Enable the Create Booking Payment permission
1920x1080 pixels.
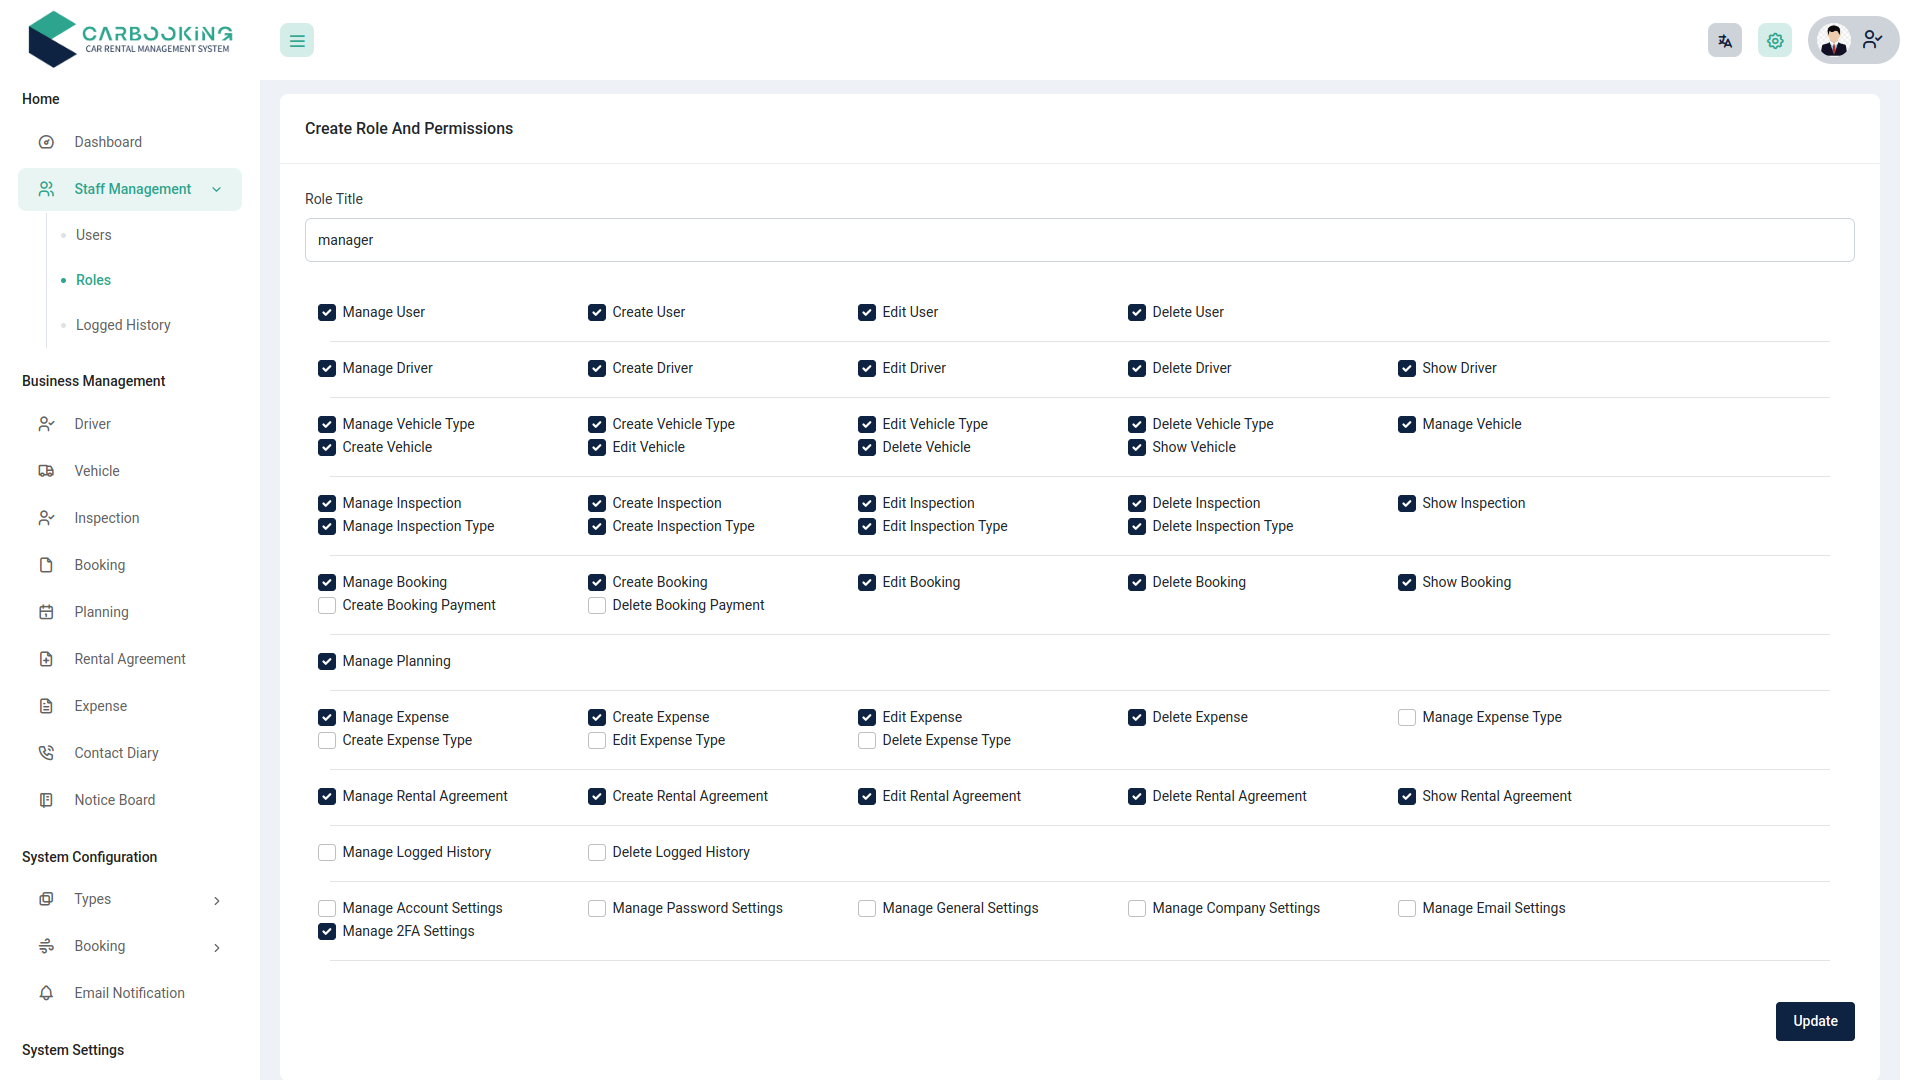[326, 605]
